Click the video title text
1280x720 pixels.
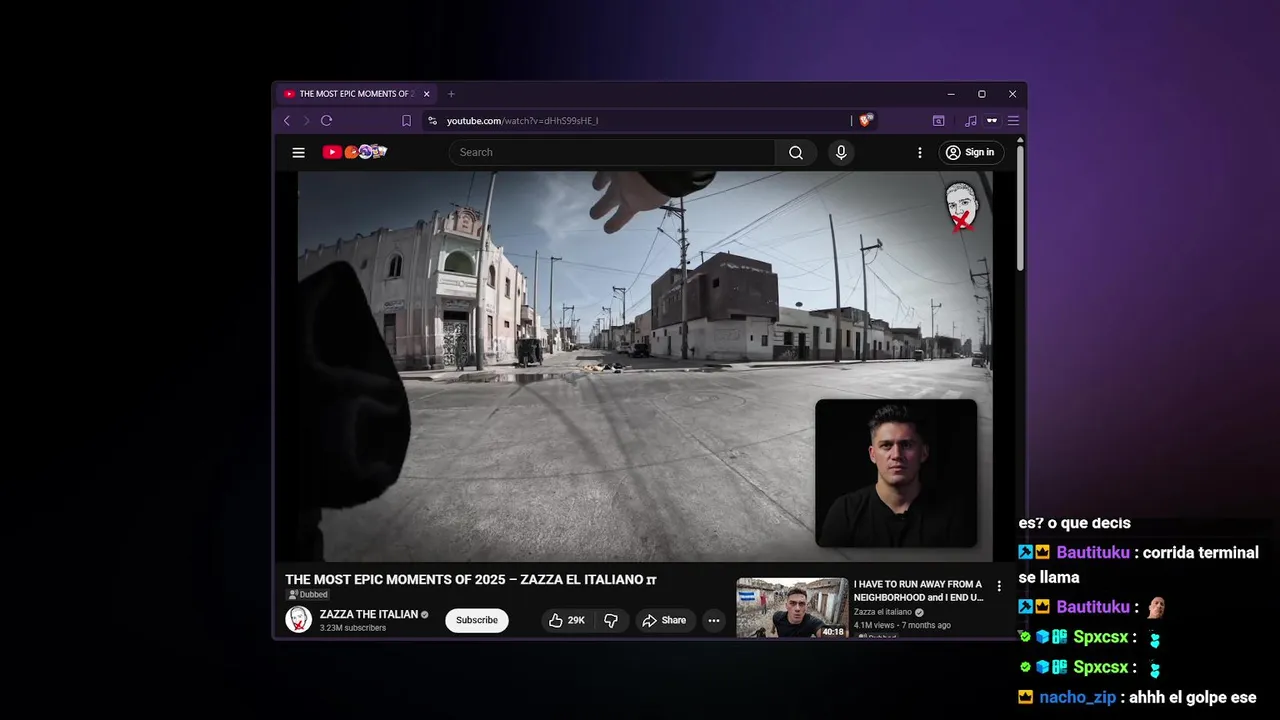point(470,579)
